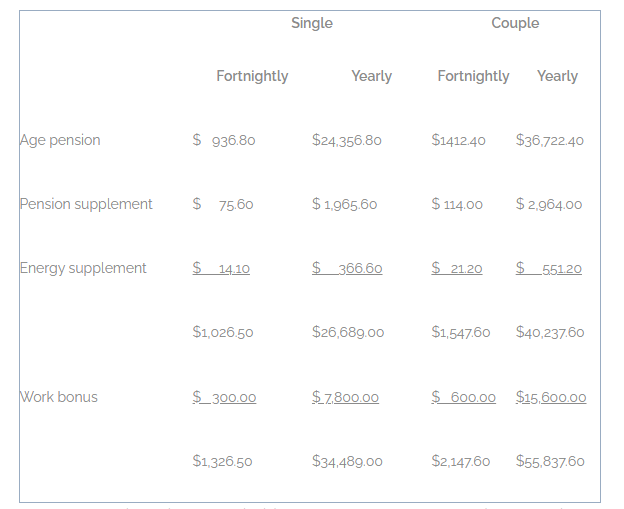The width and height of the screenshot is (624, 509).
Task: Click the Energy supplement row label
Action: coord(83,268)
